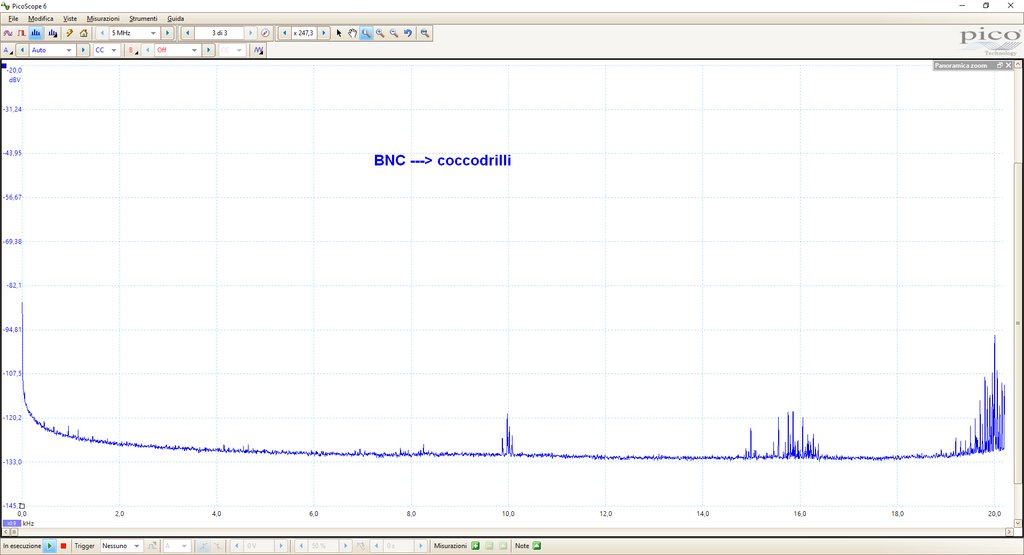
Task: Click the green start capture button
Action: pyautogui.click(x=50, y=546)
